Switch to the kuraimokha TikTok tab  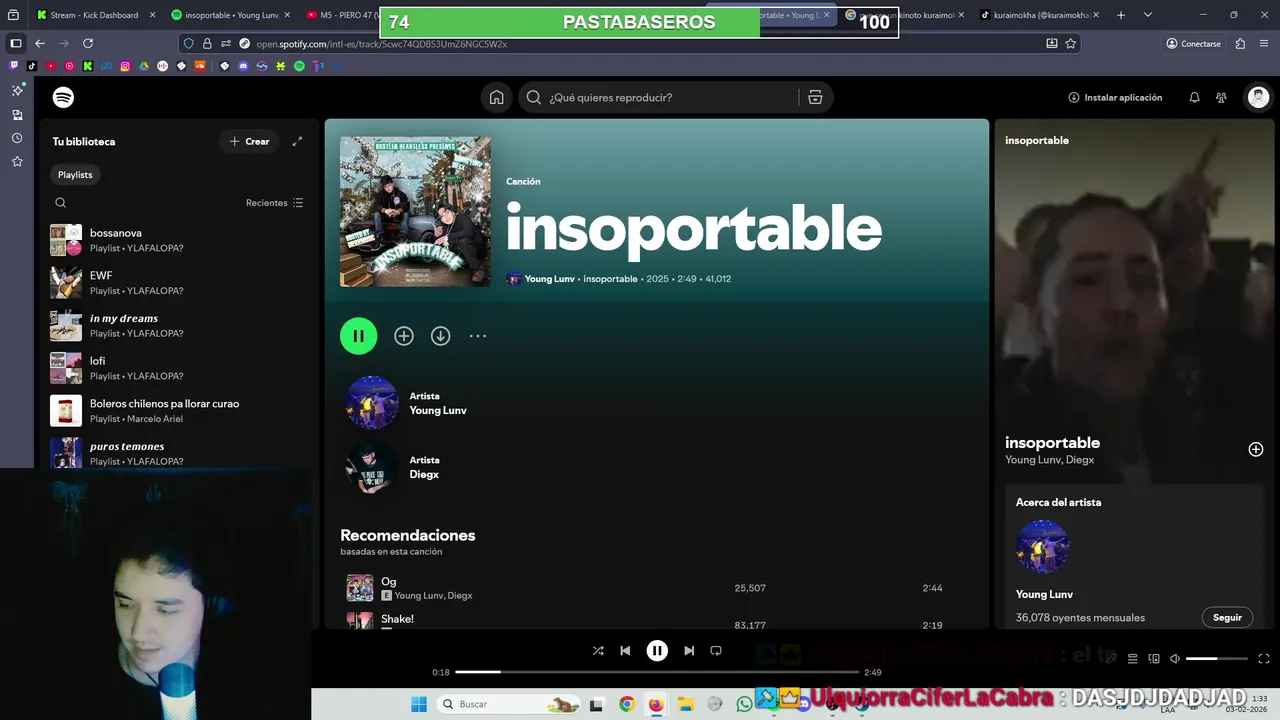(1039, 15)
